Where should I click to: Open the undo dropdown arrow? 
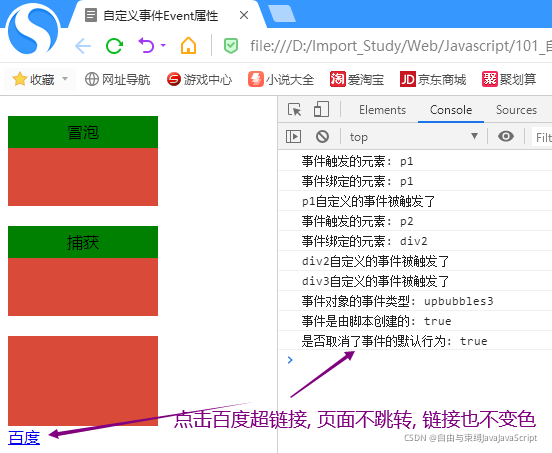(163, 45)
